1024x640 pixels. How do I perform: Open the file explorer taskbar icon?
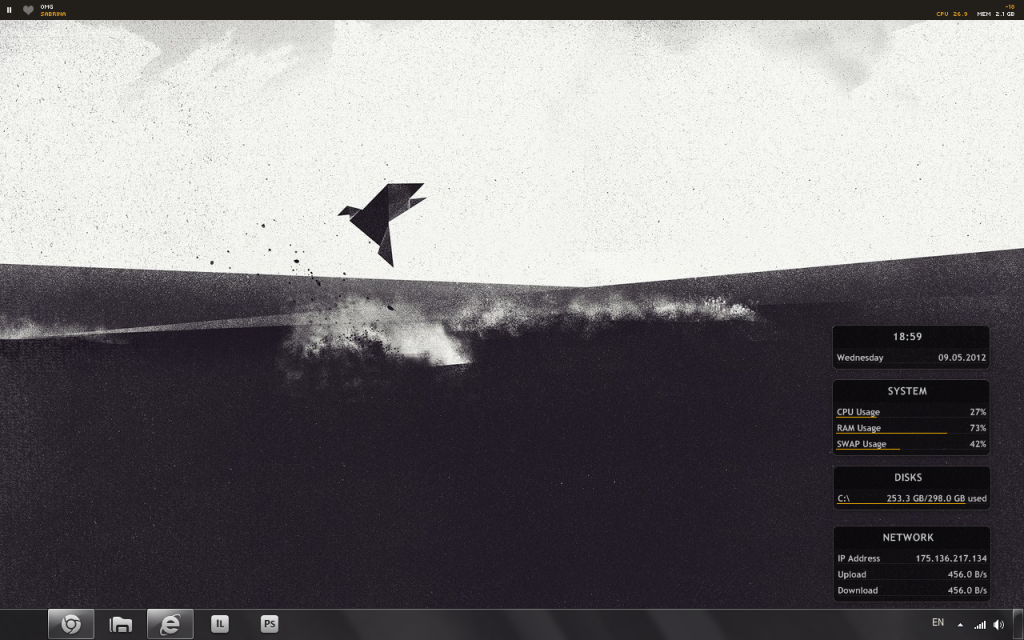pos(121,624)
